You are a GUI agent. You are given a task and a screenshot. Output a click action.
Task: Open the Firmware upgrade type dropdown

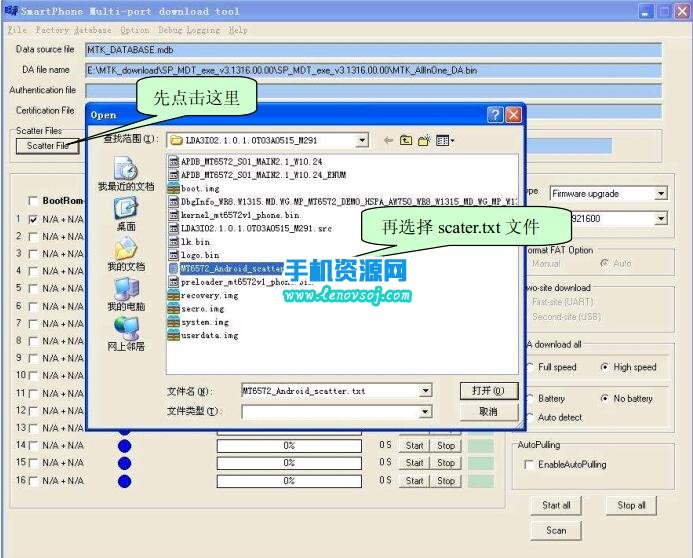(x=661, y=194)
